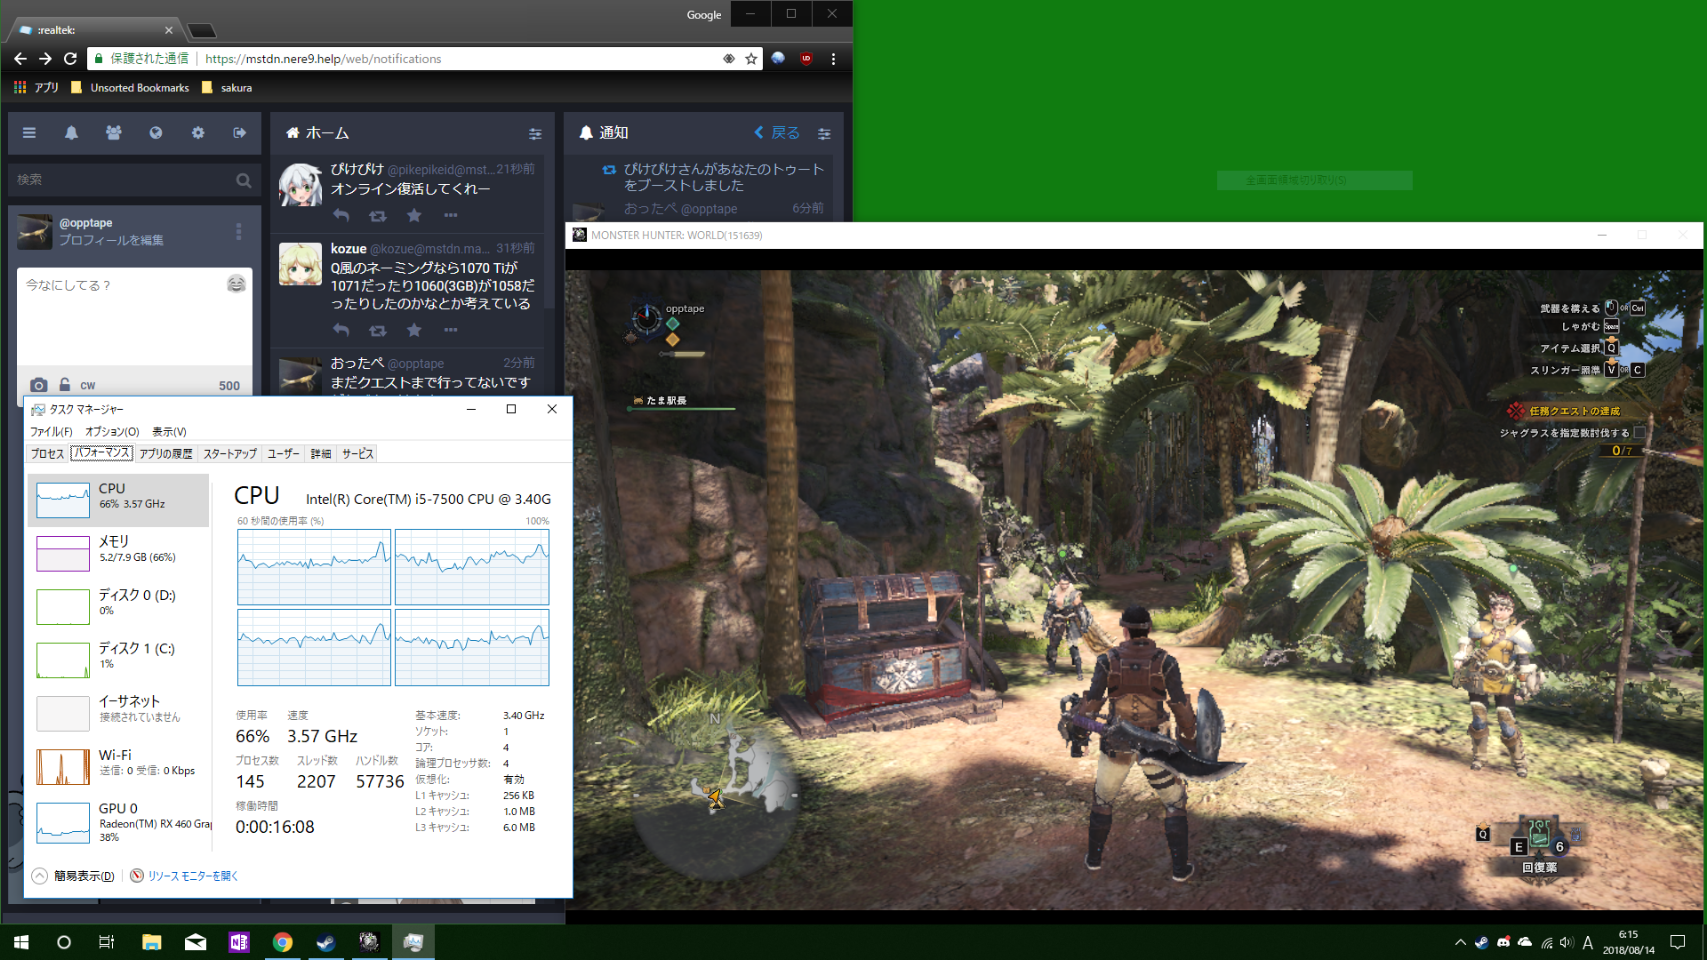Open Task Manager オプション menu

112,432
